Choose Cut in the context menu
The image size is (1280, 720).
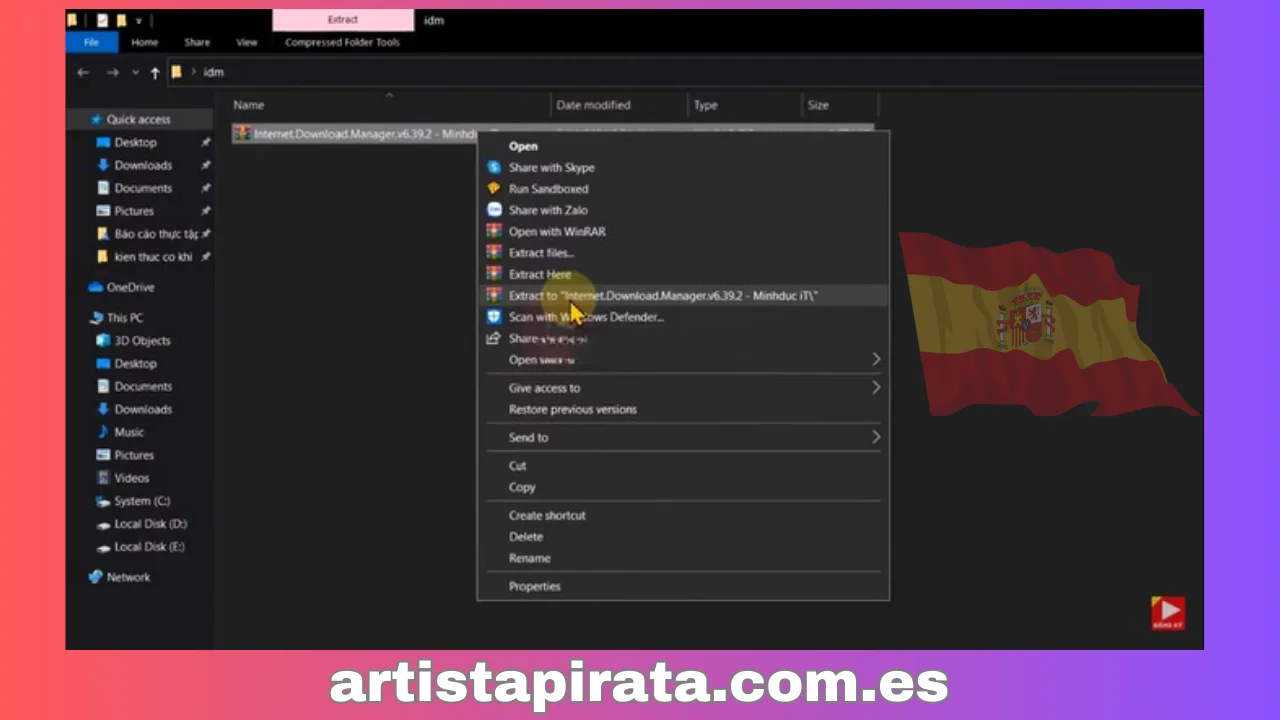tap(517, 465)
